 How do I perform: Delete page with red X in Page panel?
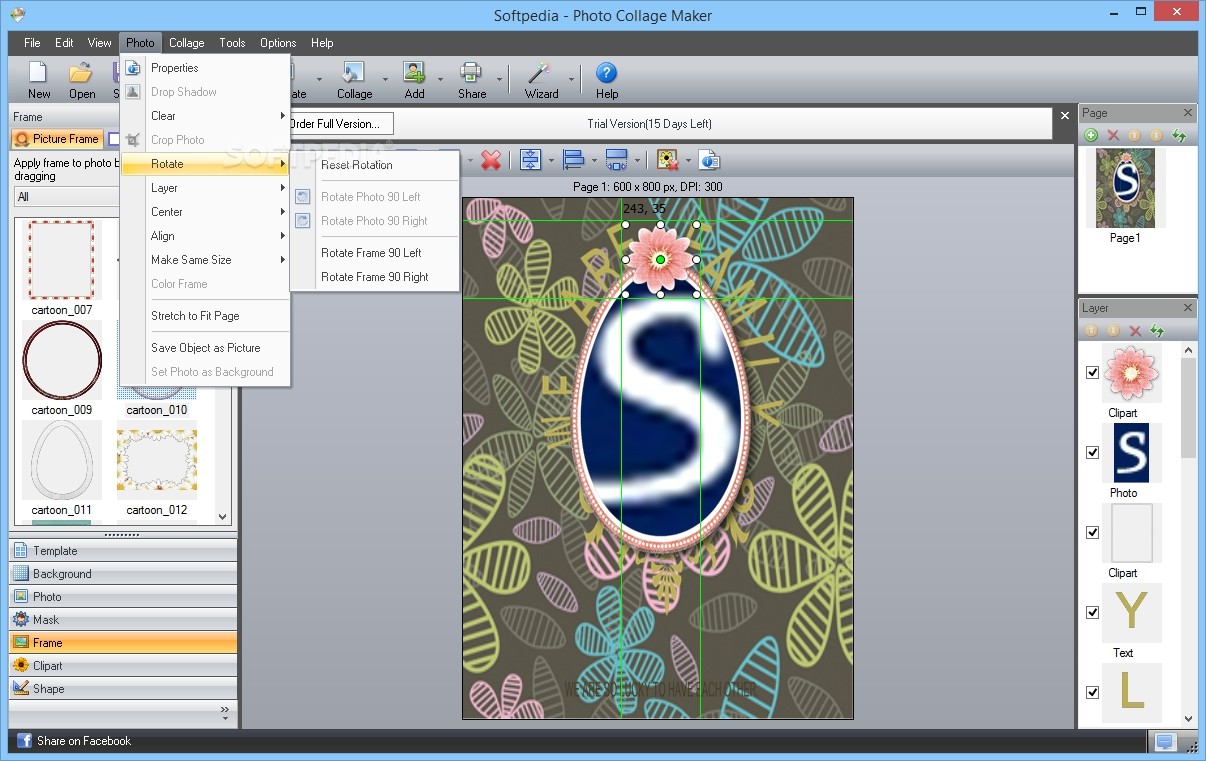pyautogui.click(x=1113, y=135)
